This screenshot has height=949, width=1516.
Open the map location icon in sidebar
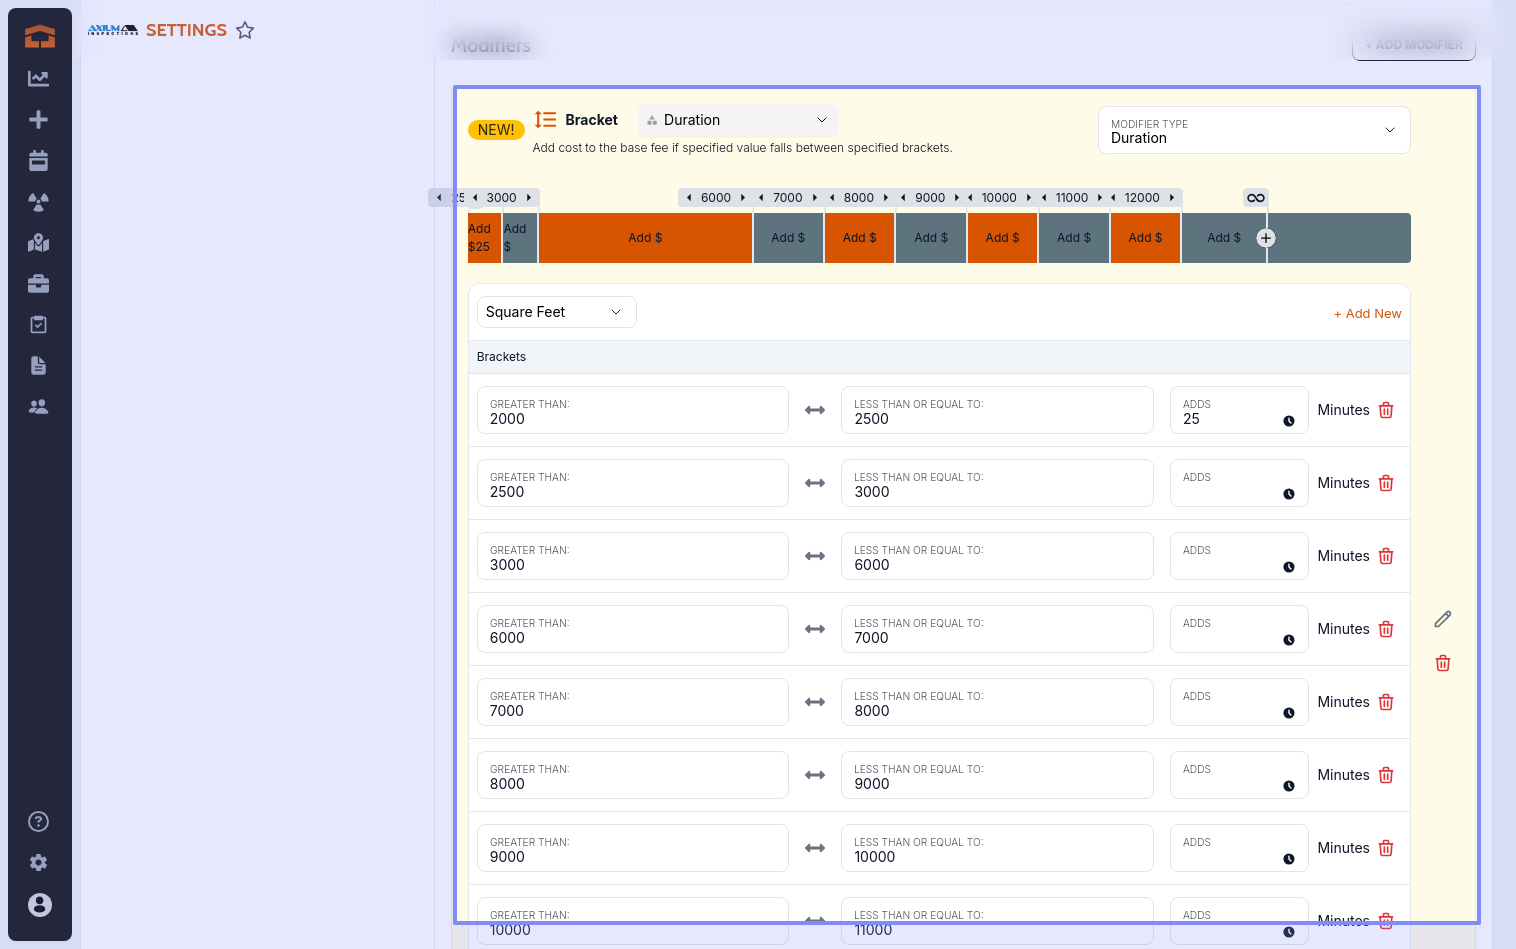click(38, 243)
